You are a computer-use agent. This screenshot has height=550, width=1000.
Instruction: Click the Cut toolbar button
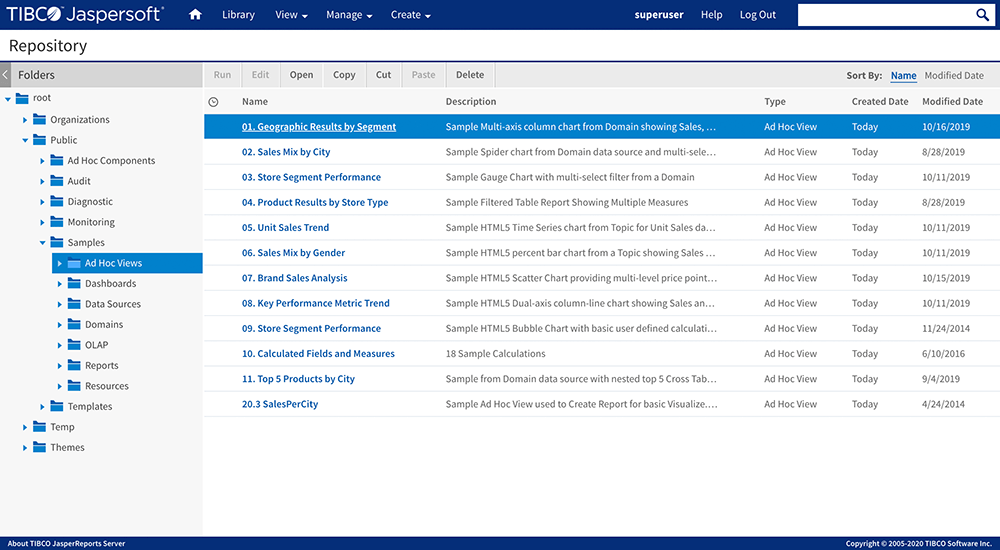click(383, 75)
